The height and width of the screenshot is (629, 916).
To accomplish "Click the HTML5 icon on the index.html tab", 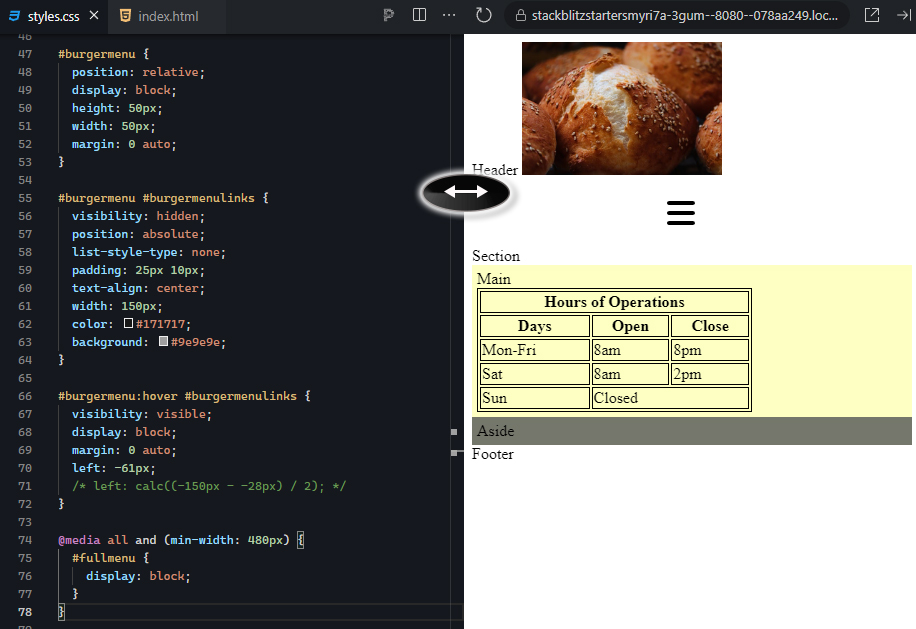I will pyautogui.click(x=124, y=15).
